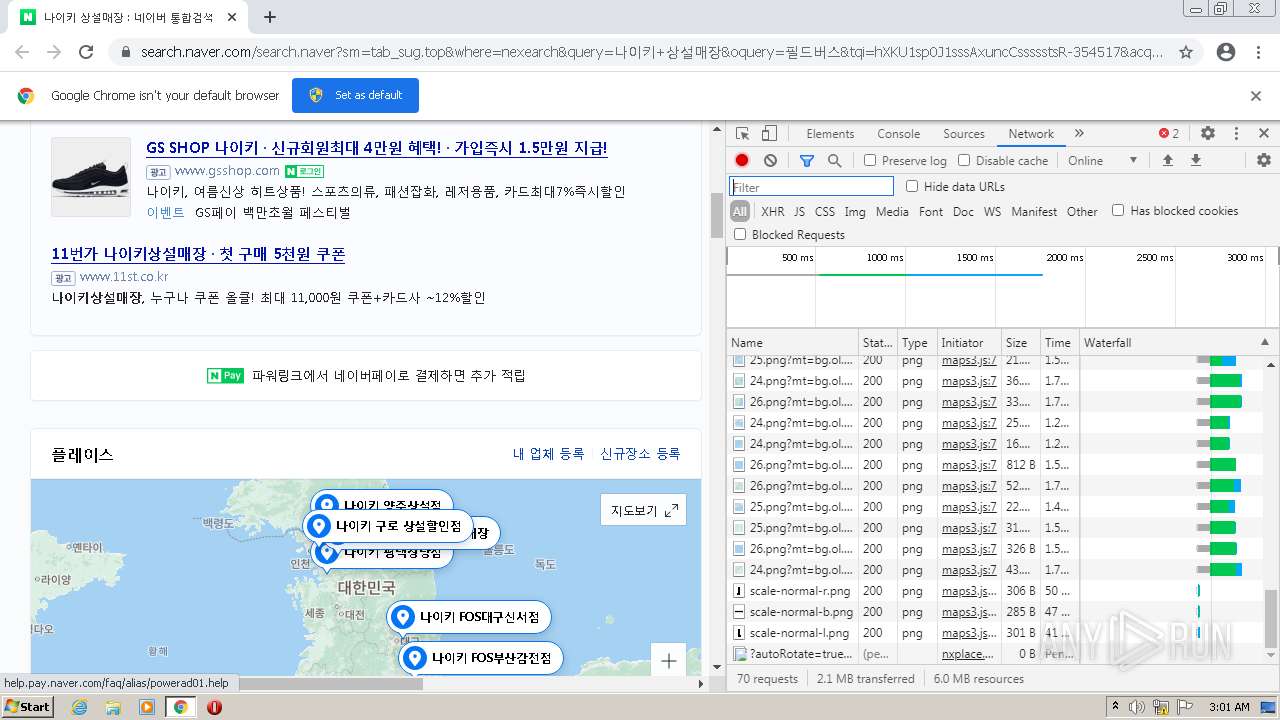Image resolution: width=1280 pixels, height=720 pixels.
Task: Filter requests by JS type
Action: tap(799, 211)
